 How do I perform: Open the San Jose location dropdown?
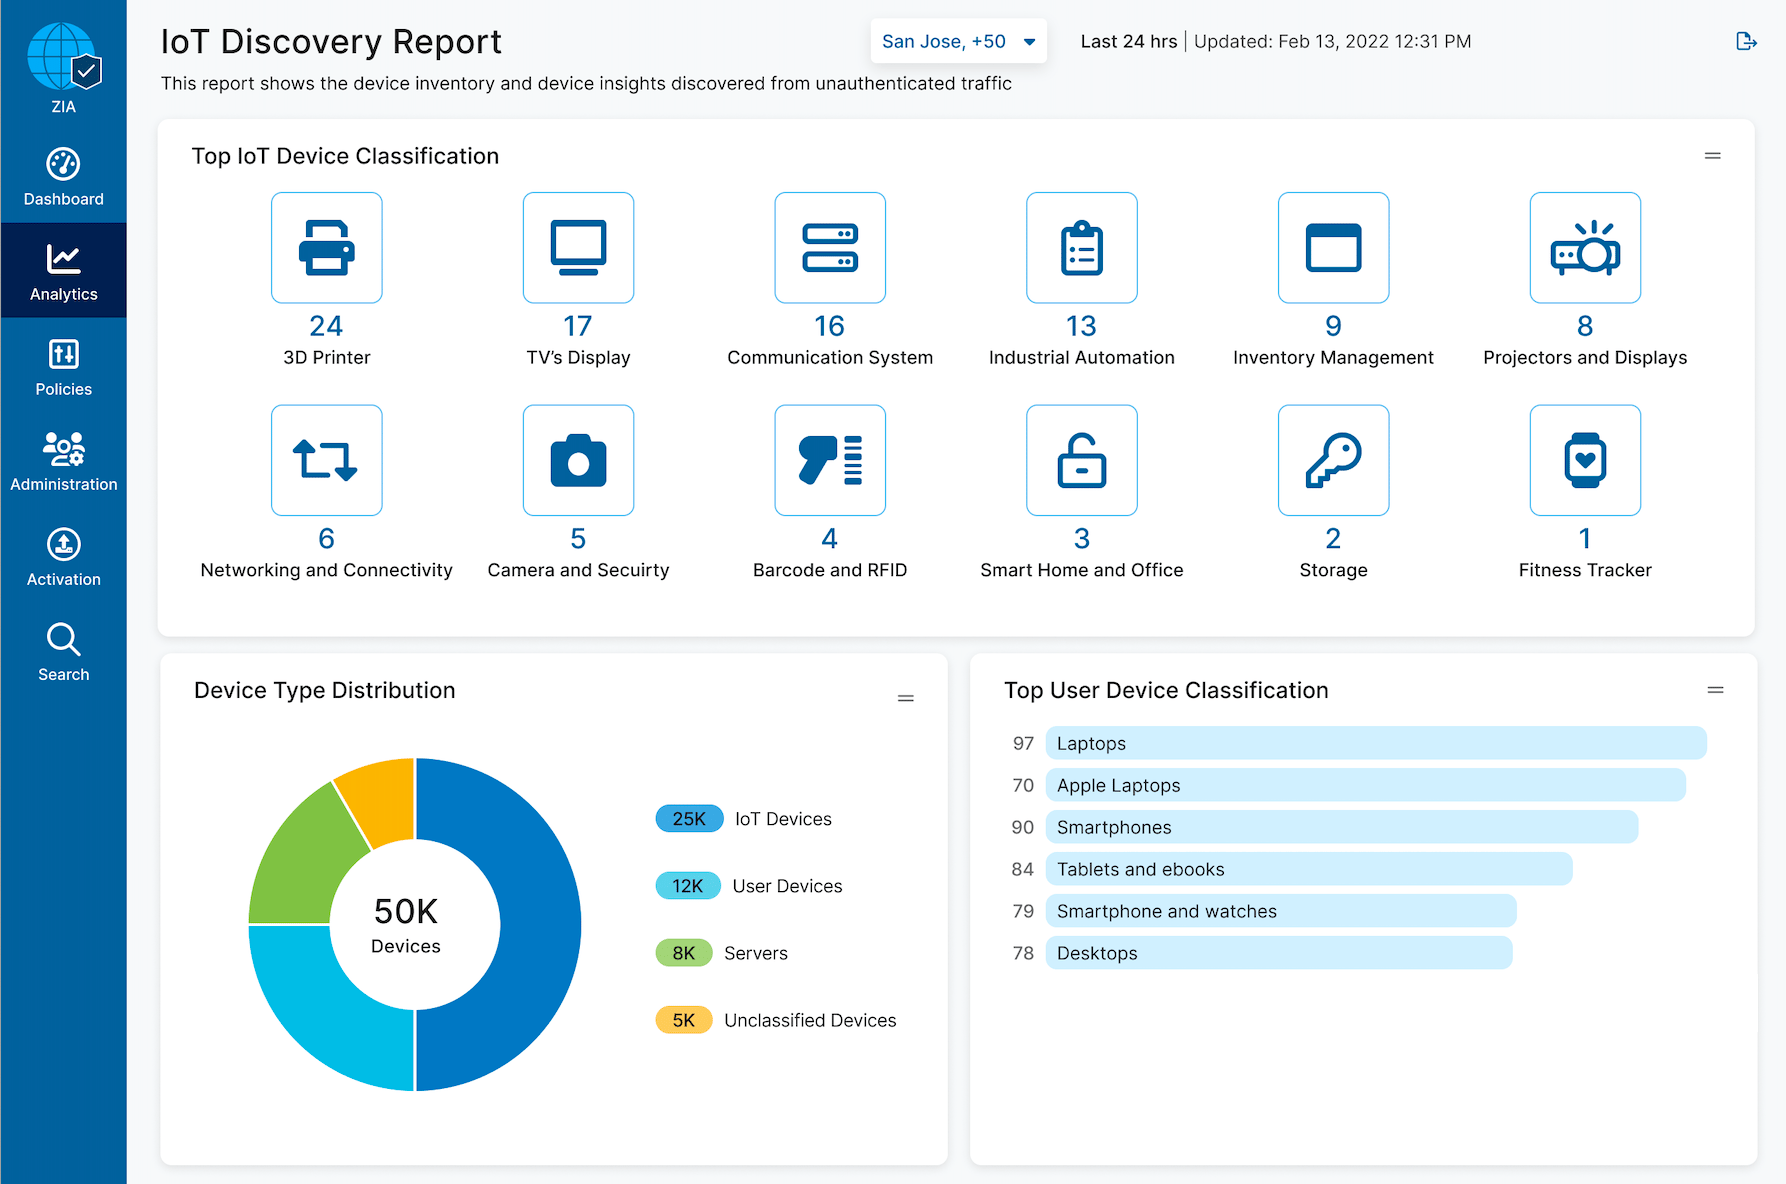[957, 41]
